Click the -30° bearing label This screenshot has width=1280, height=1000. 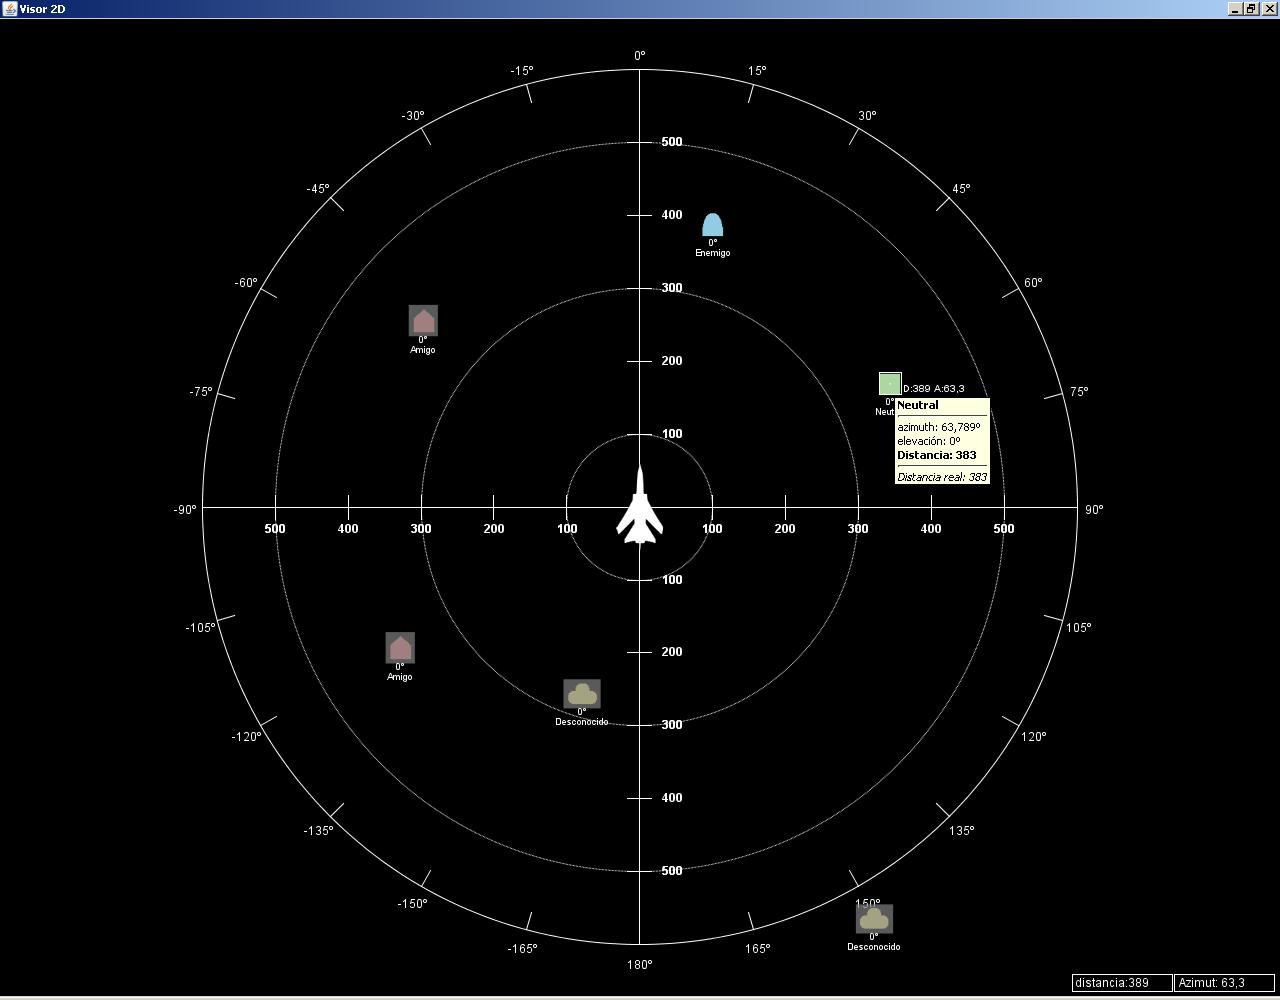point(413,116)
